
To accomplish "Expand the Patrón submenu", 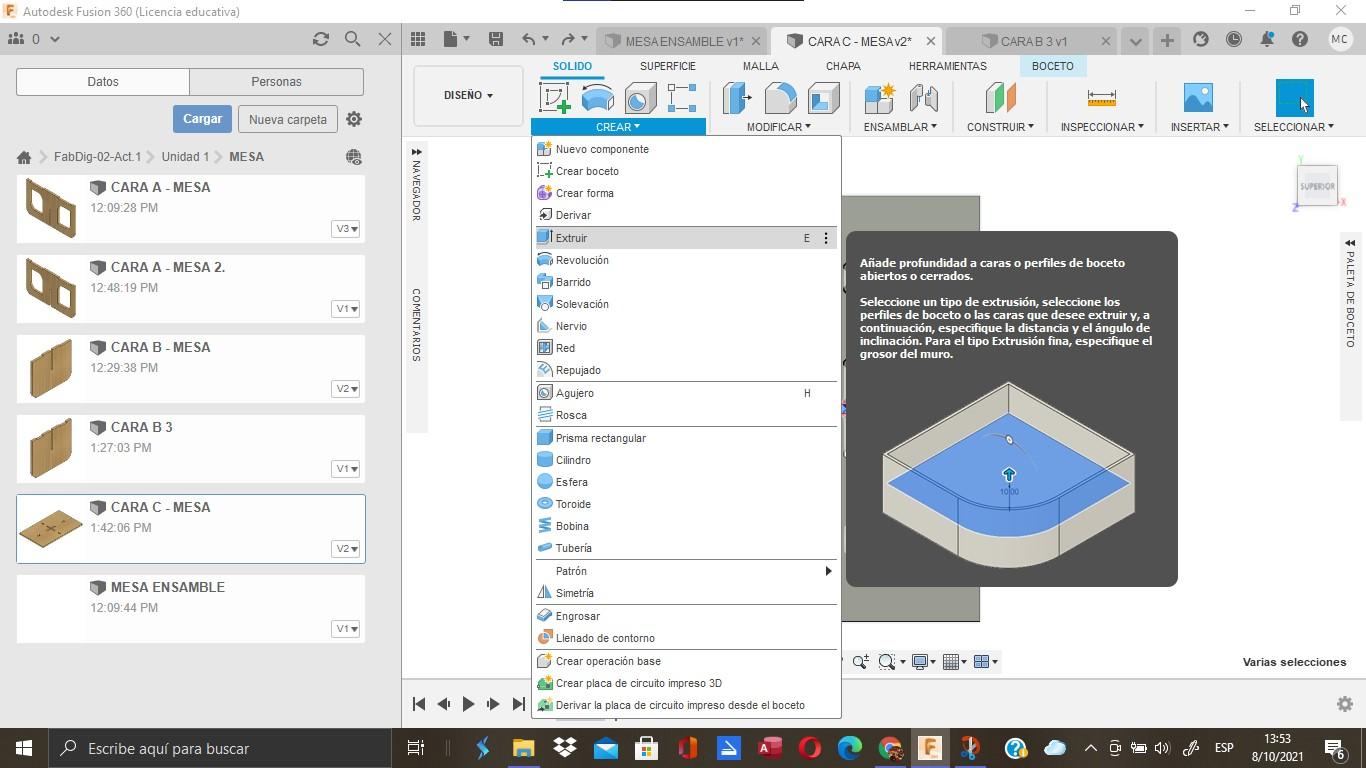I will 686,571.
